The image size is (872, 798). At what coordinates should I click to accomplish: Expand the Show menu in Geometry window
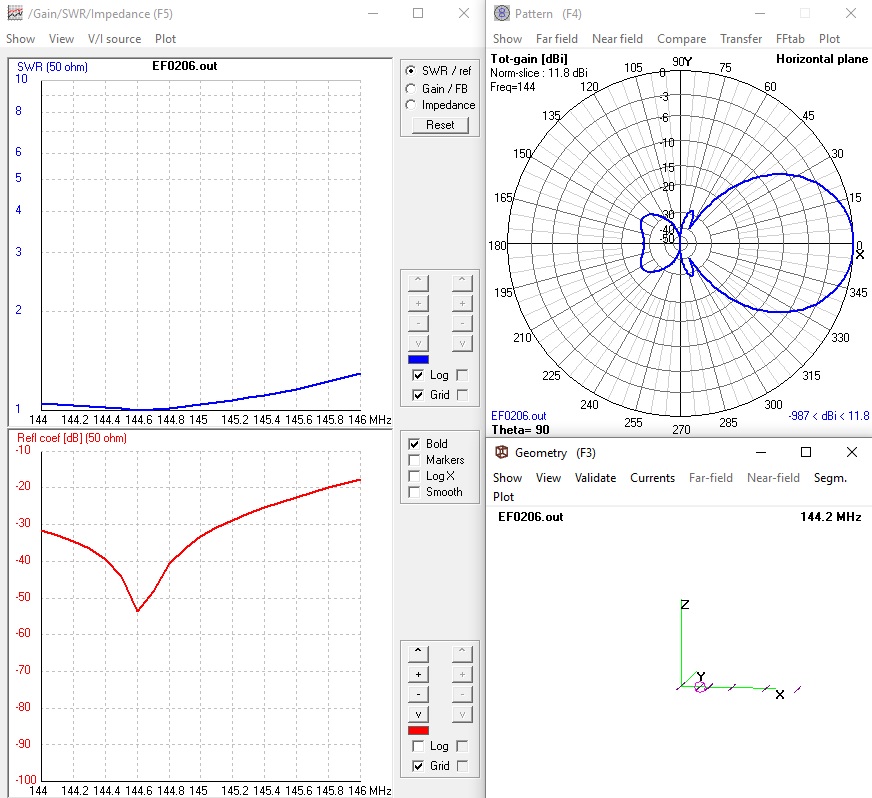click(507, 478)
